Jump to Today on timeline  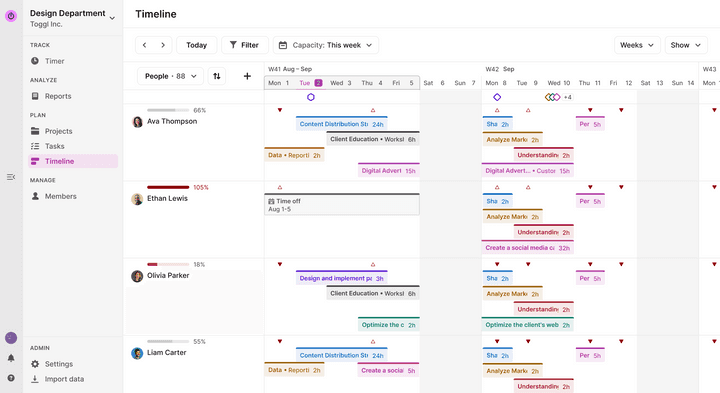(197, 45)
